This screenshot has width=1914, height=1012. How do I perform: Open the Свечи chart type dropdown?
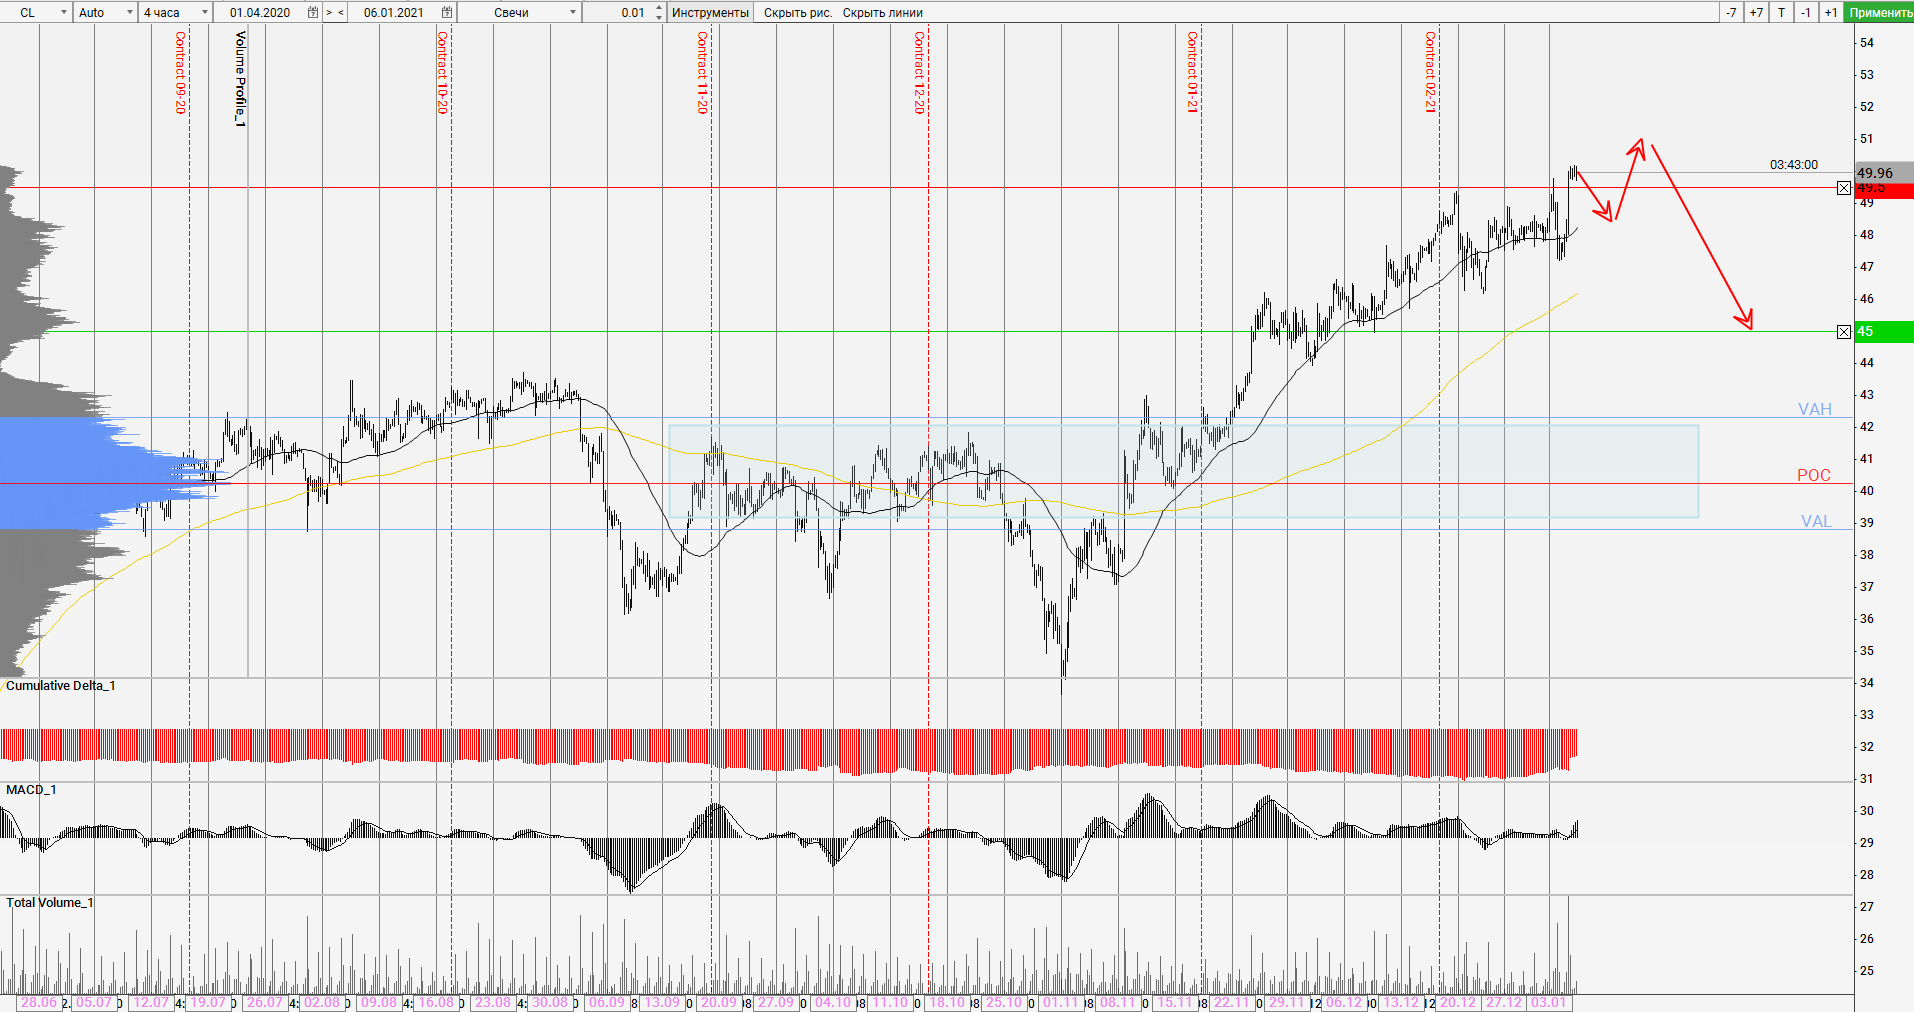point(573,12)
